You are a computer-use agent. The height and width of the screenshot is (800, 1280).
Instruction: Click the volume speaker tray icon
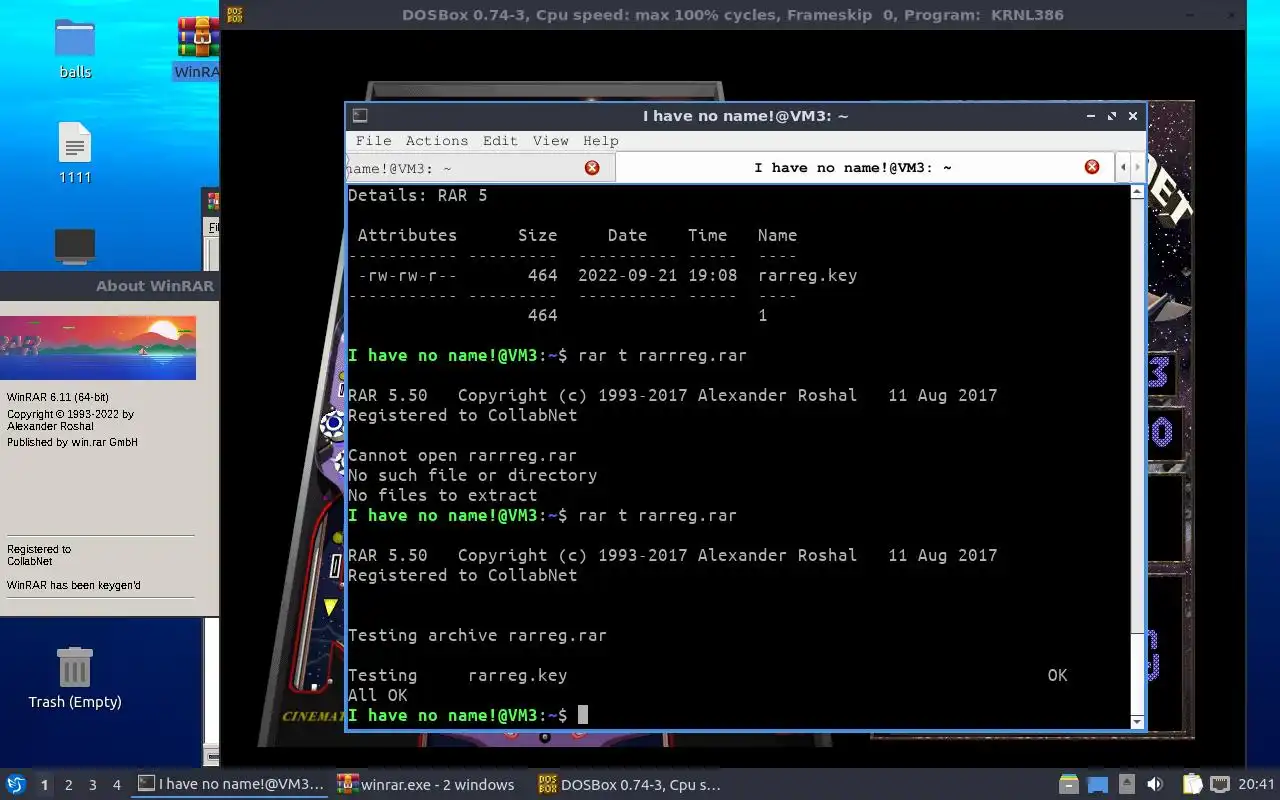coord(1154,784)
